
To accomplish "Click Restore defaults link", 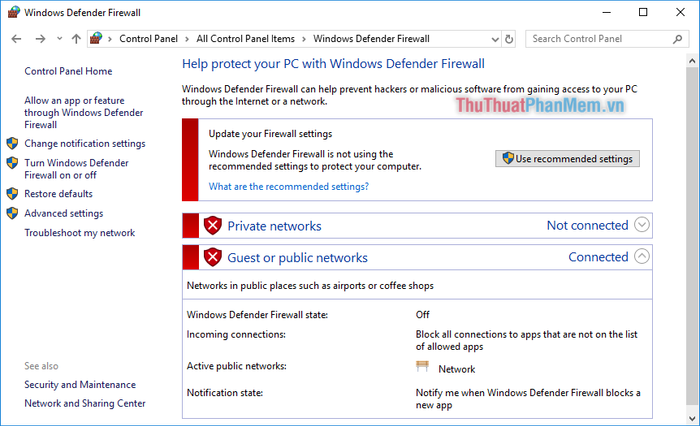I will pos(58,194).
